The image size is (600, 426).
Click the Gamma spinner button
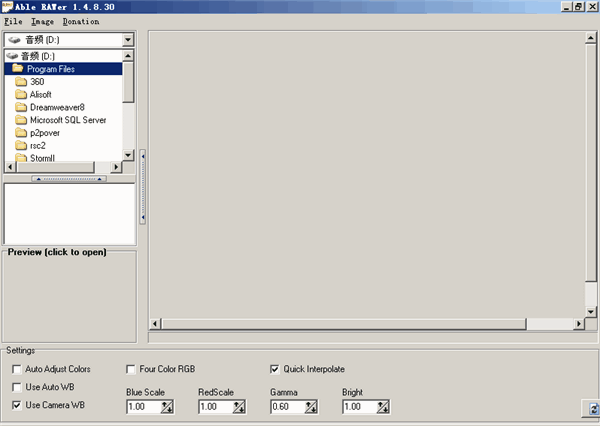(311, 407)
